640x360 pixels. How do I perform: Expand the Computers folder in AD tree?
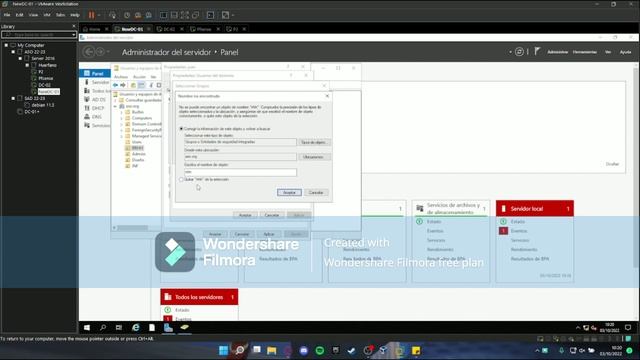pyautogui.click(x=121, y=118)
